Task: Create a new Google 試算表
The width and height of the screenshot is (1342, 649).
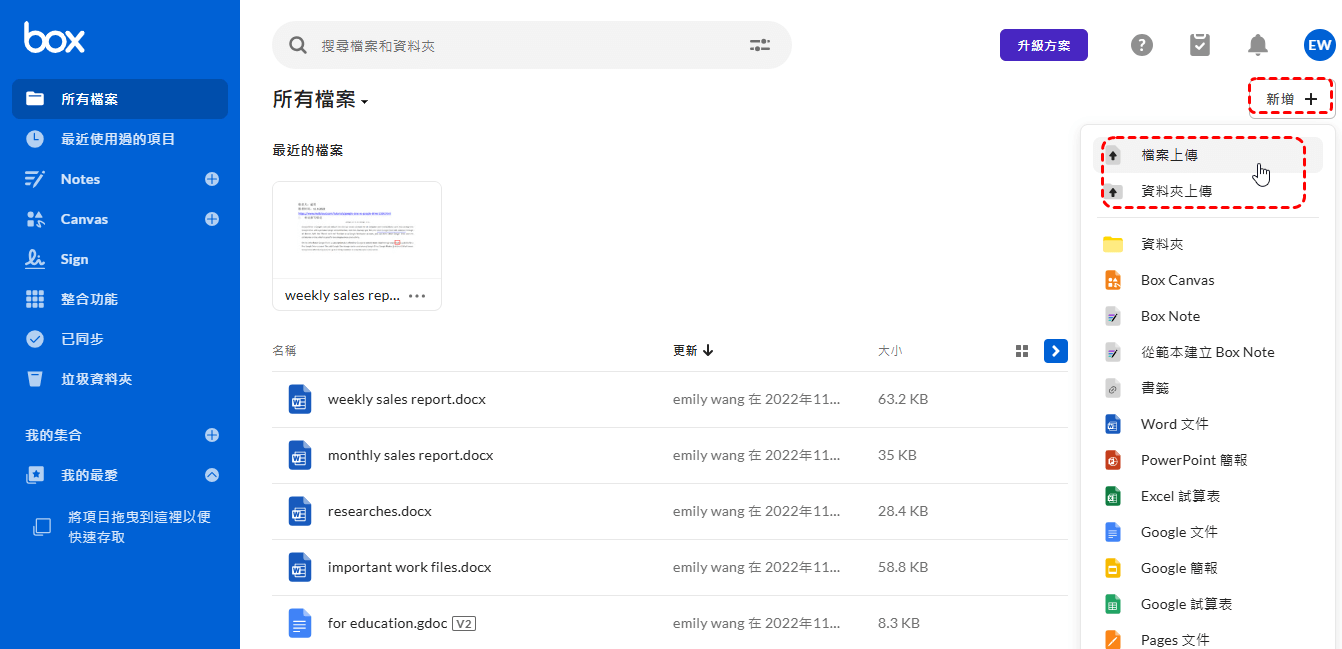Action: tap(1186, 604)
